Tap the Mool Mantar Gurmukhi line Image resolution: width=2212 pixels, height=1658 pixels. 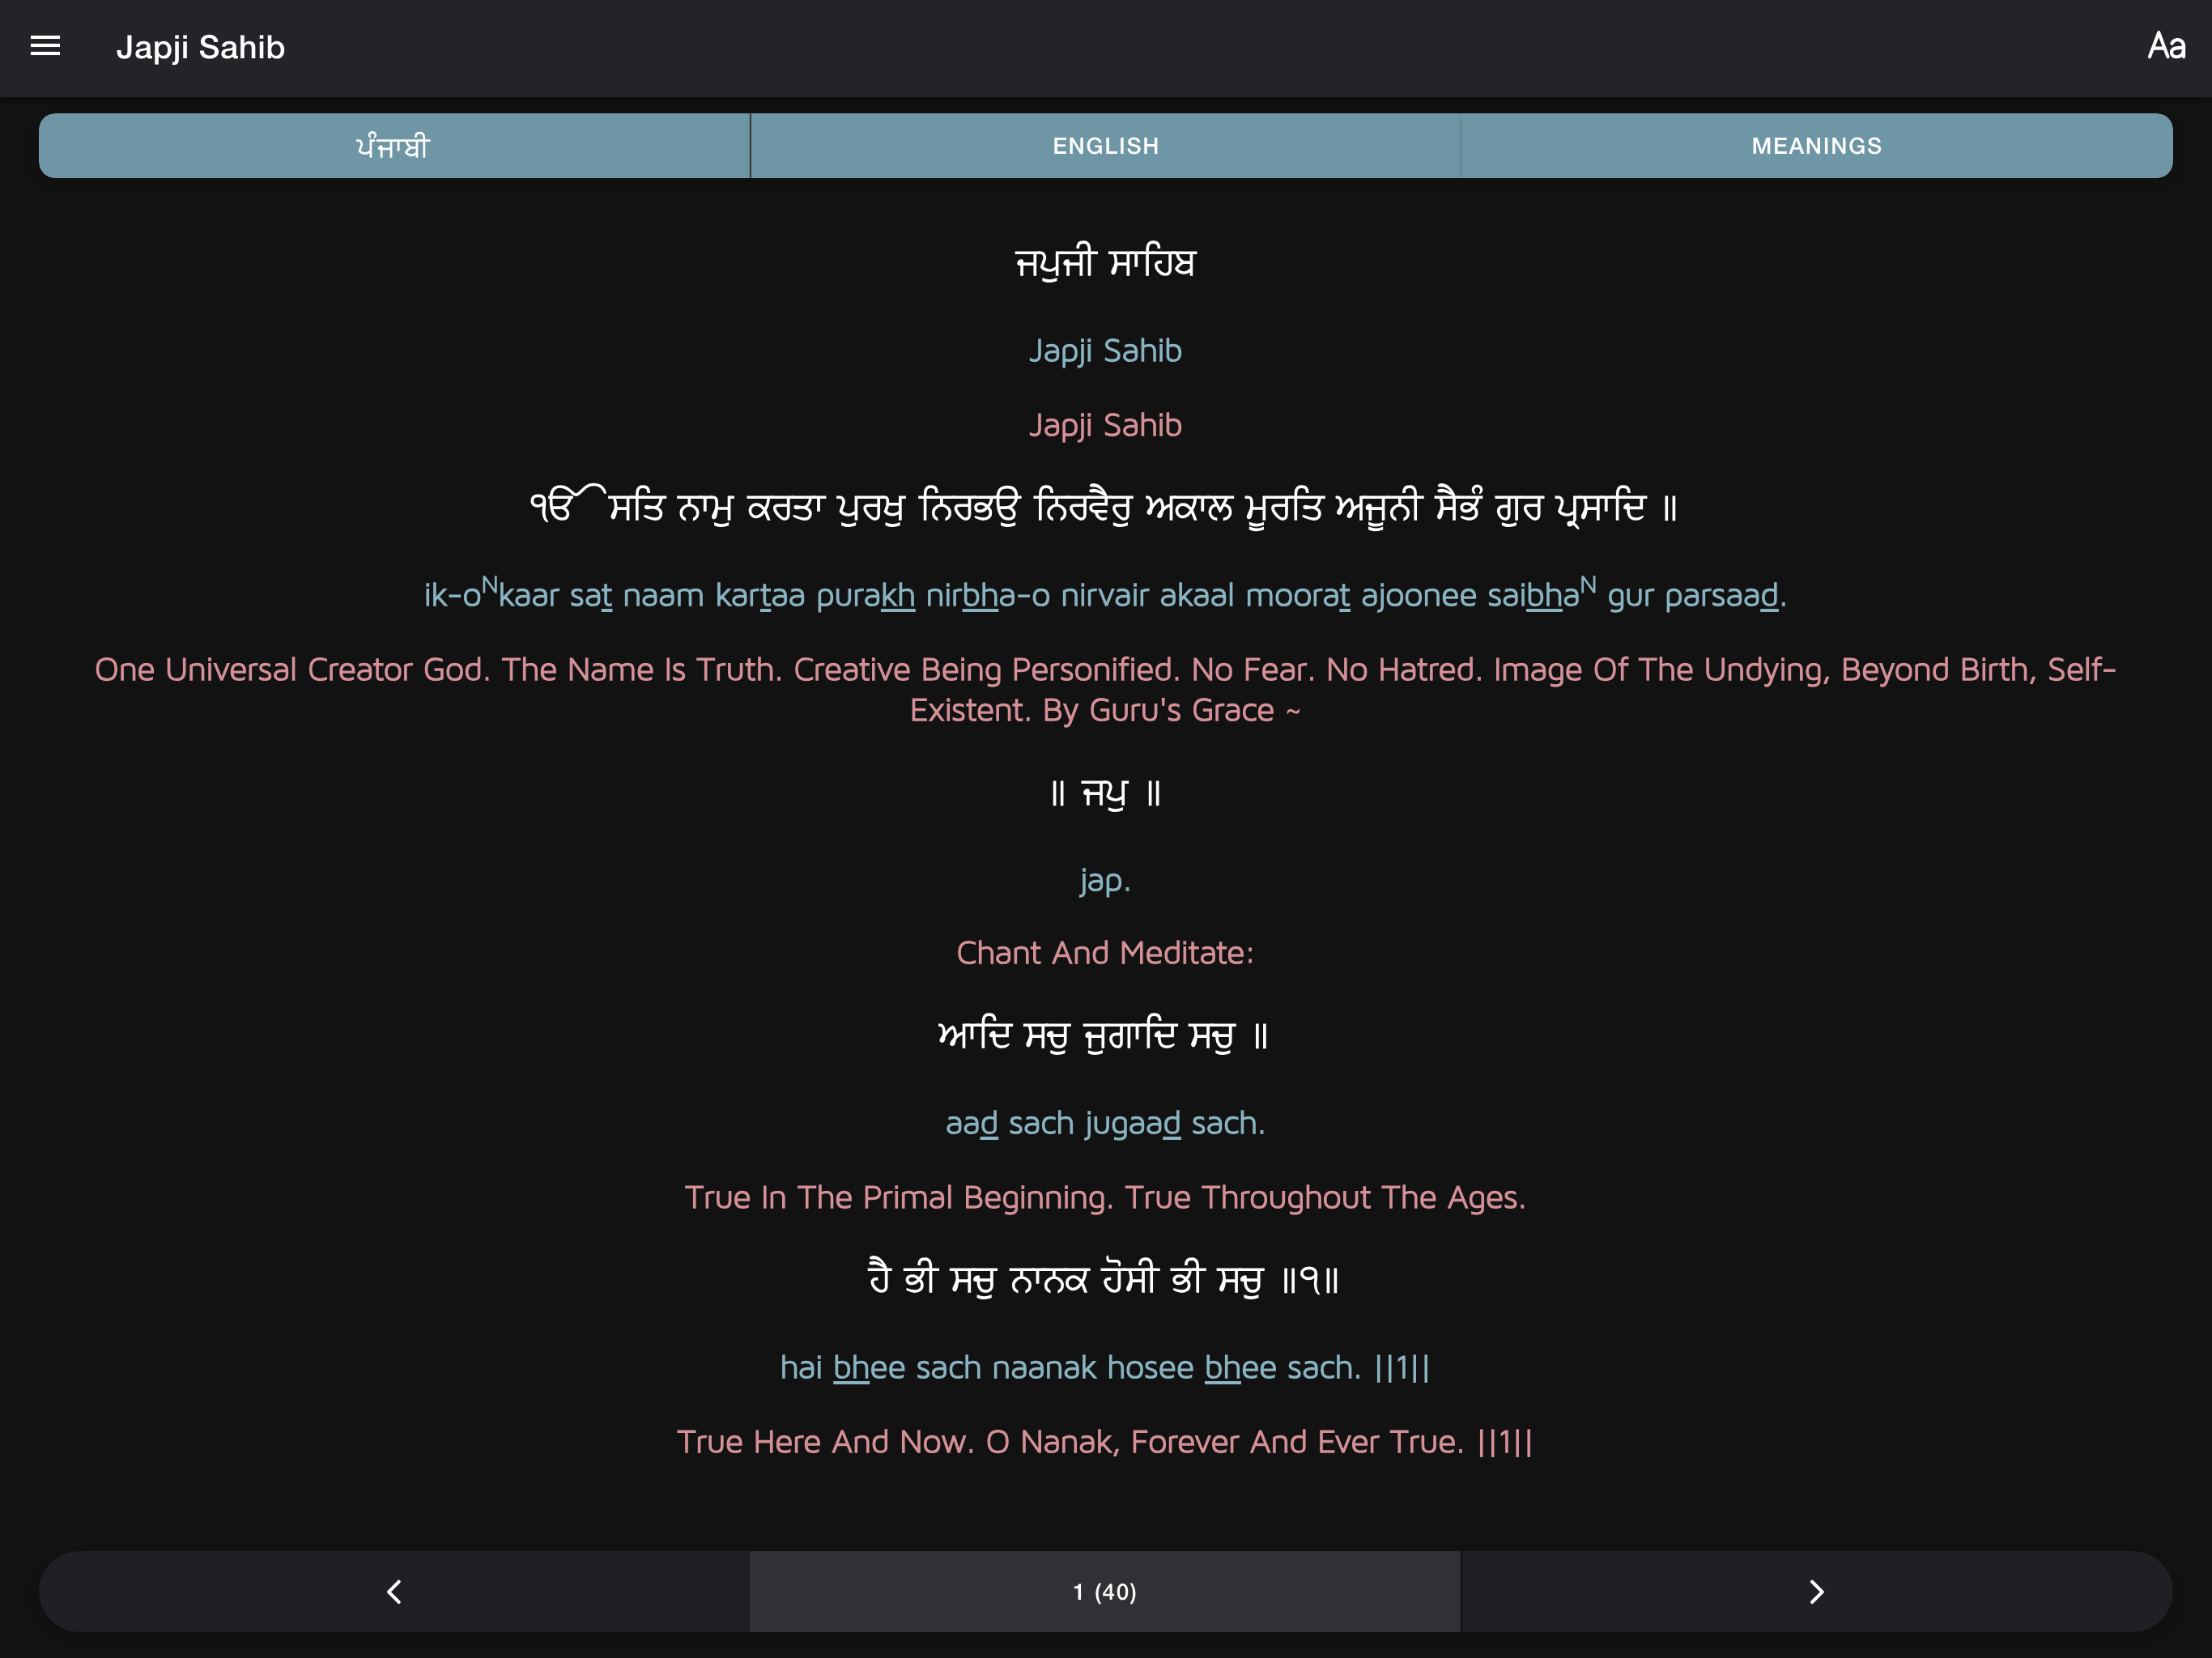[1104, 507]
